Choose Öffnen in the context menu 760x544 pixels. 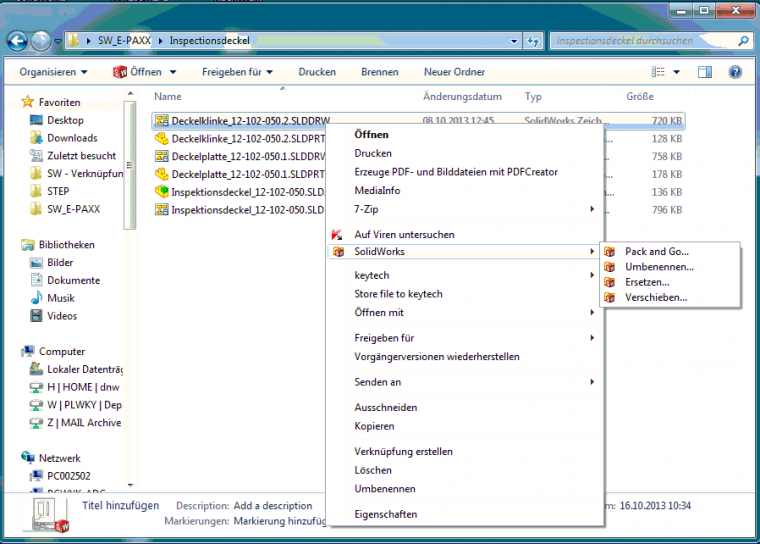point(371,134)
